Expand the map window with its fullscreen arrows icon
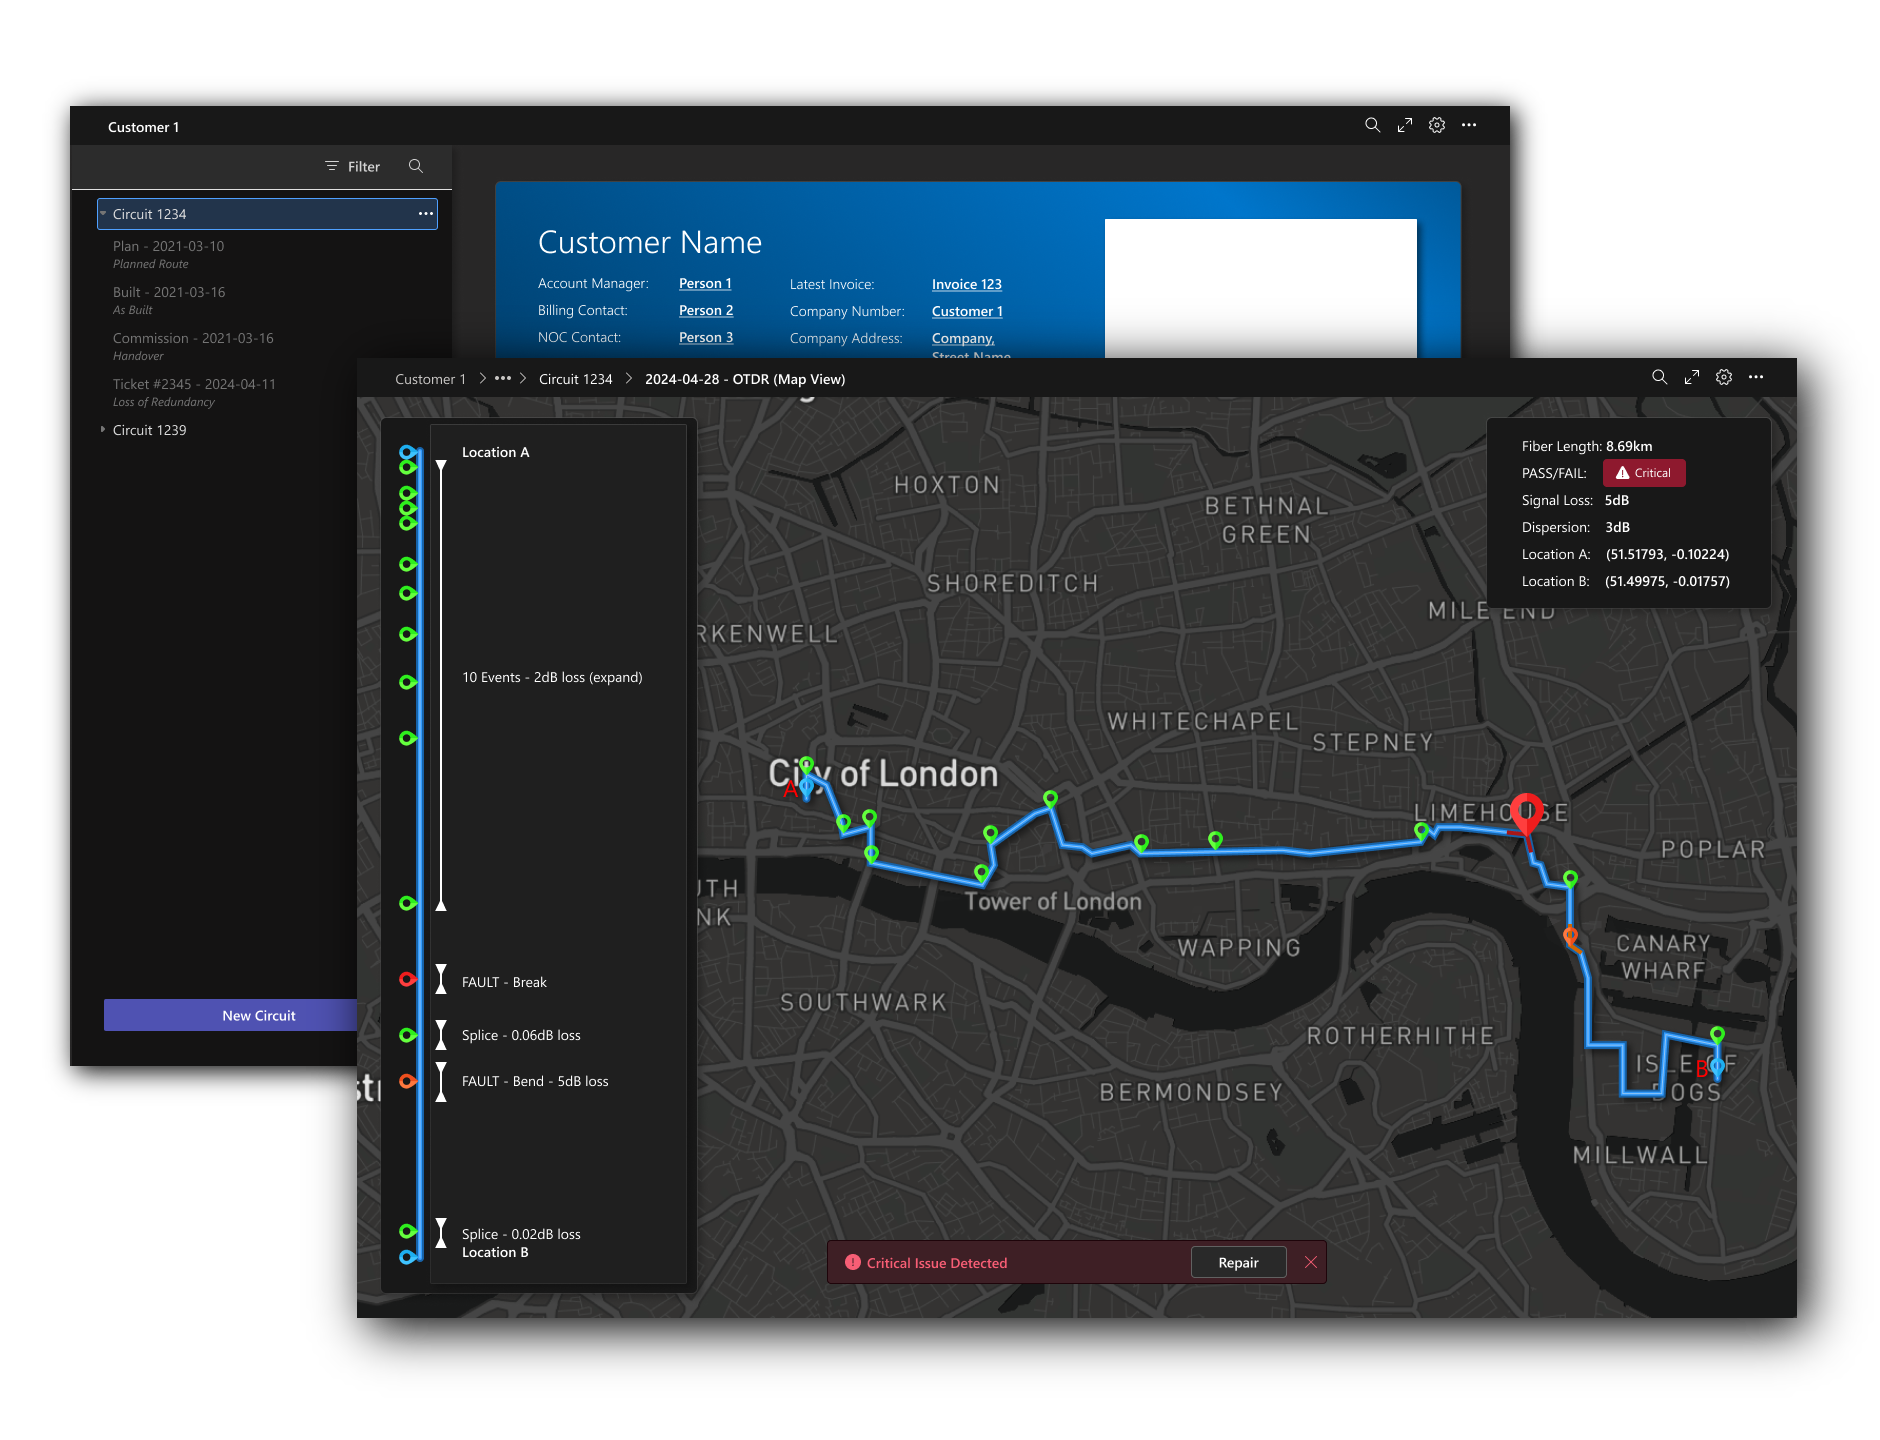This screenshot has height=1440, width=1880. [1692, 377]
